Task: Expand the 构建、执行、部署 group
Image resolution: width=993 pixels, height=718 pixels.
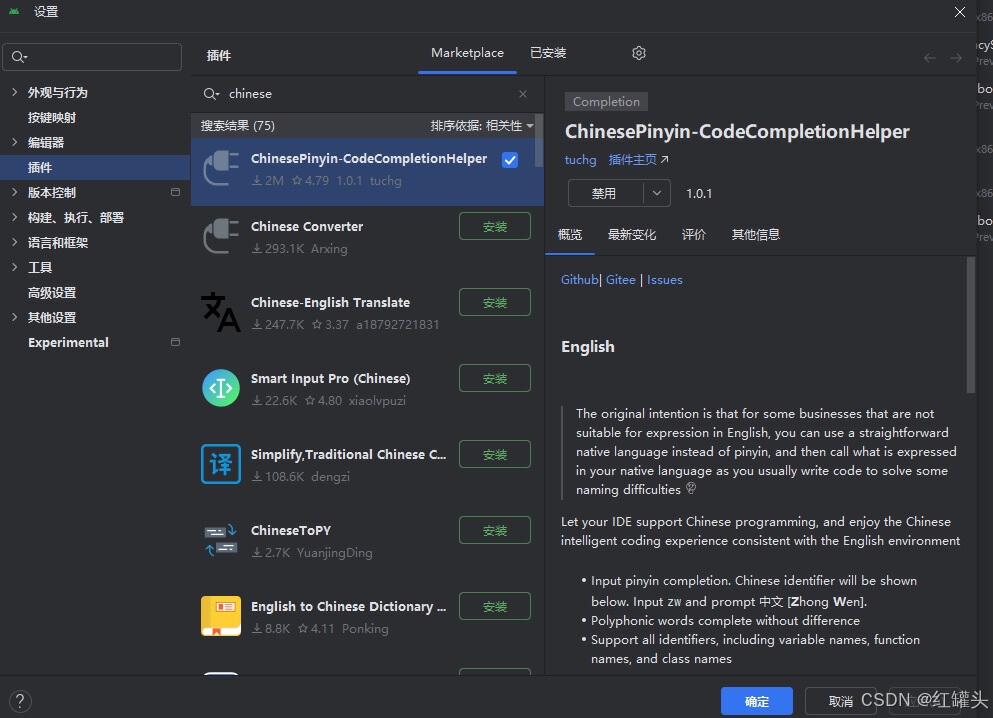Action: point(14,217)
